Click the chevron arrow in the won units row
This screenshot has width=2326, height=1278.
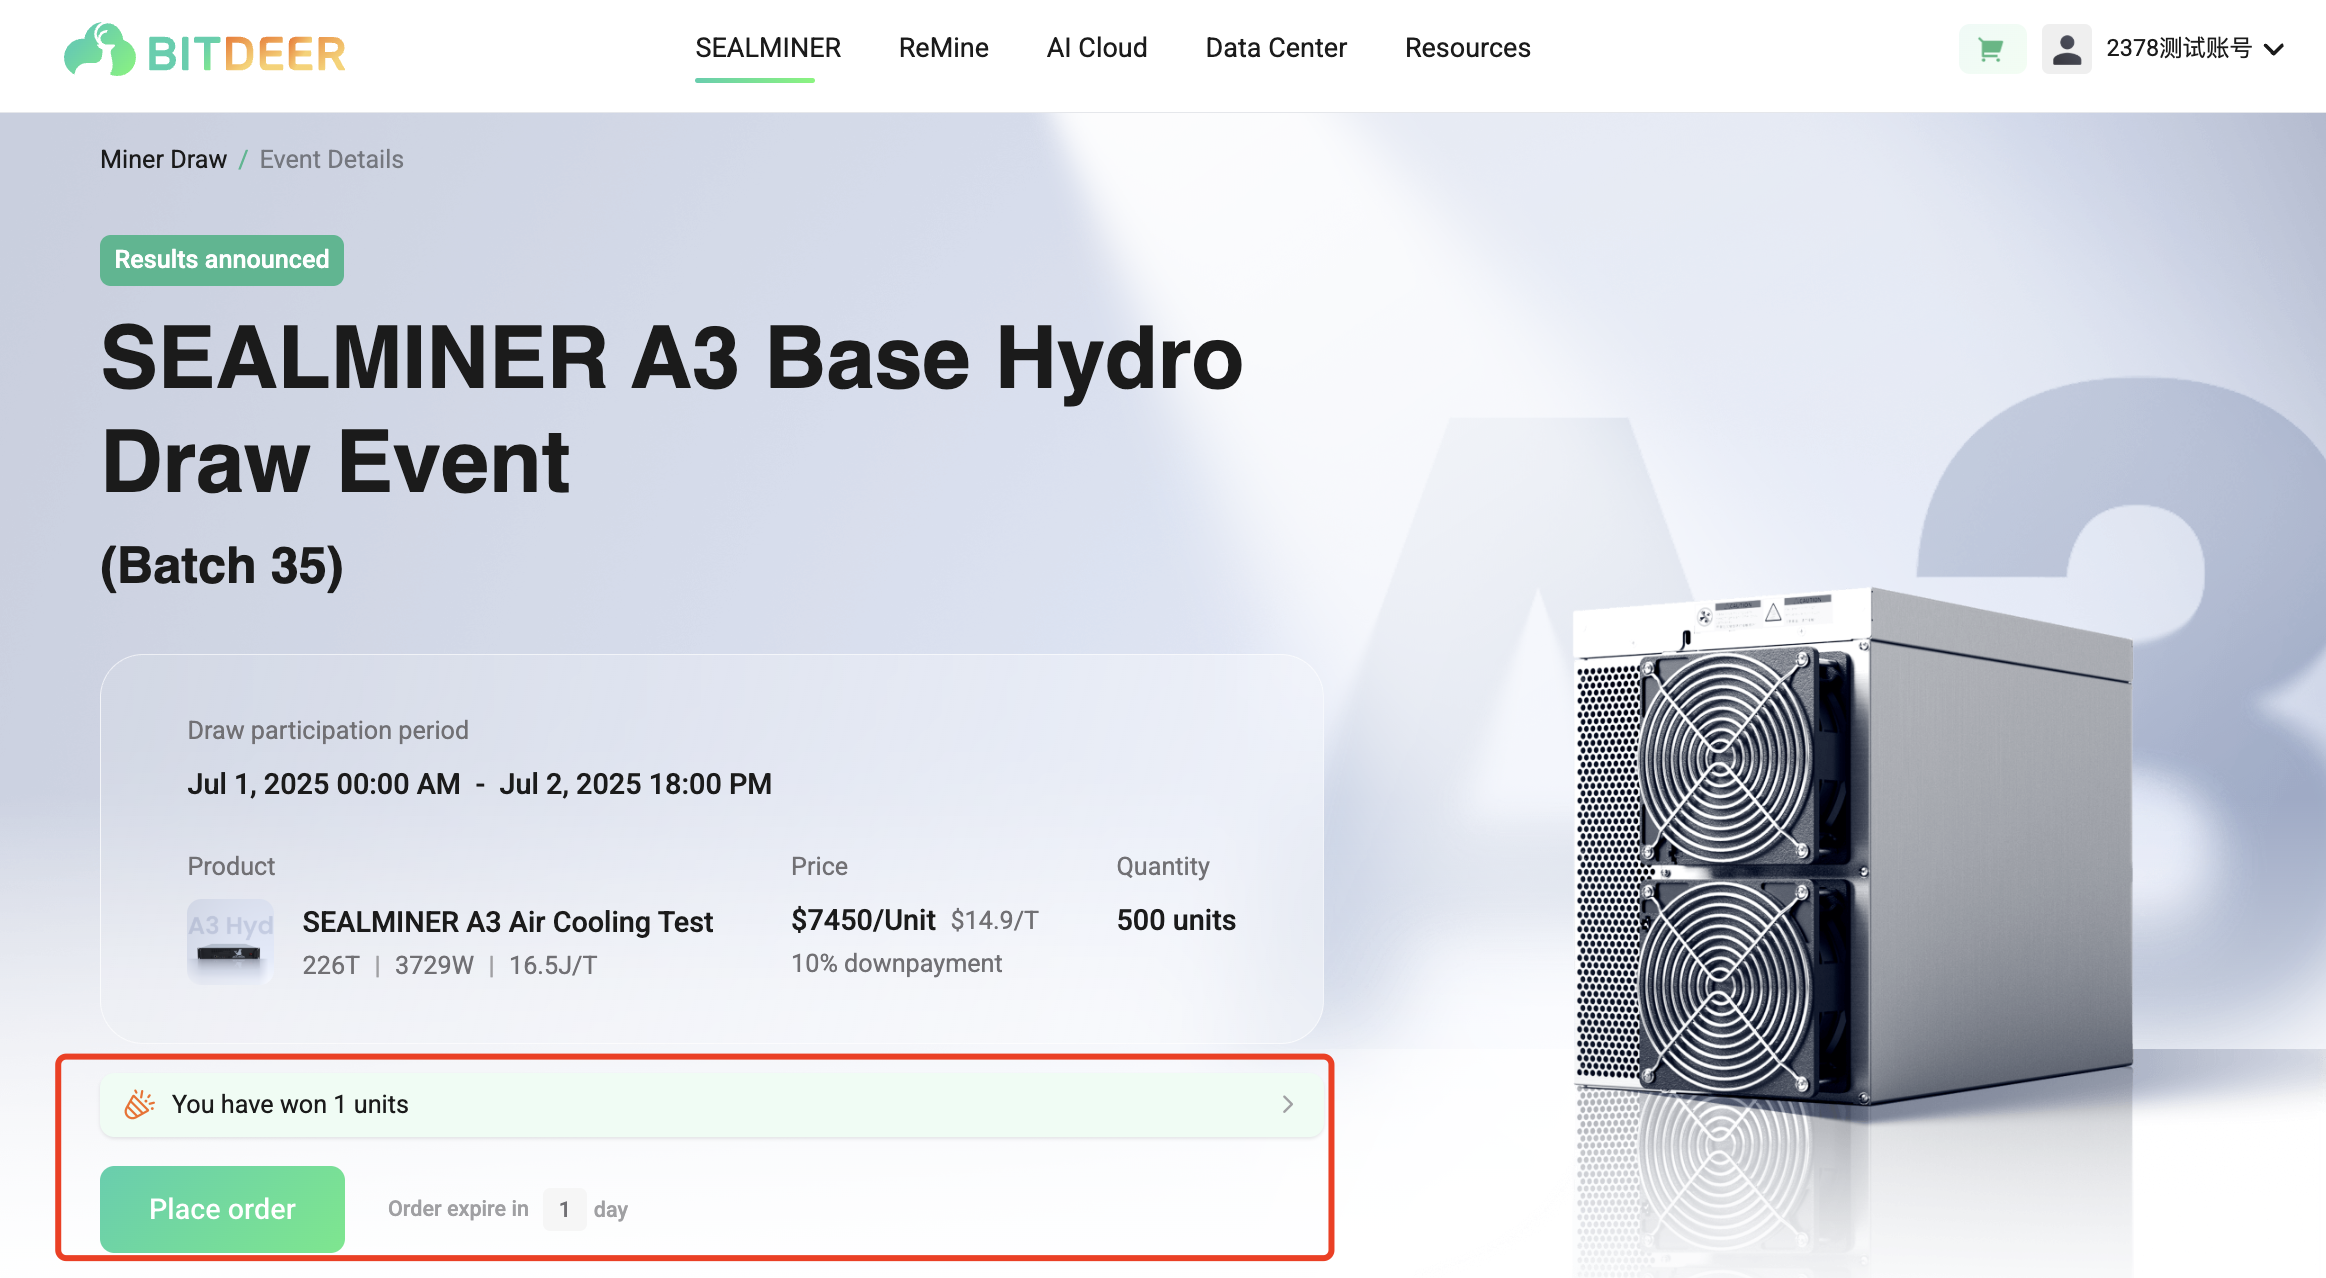coord(1287,1105)
